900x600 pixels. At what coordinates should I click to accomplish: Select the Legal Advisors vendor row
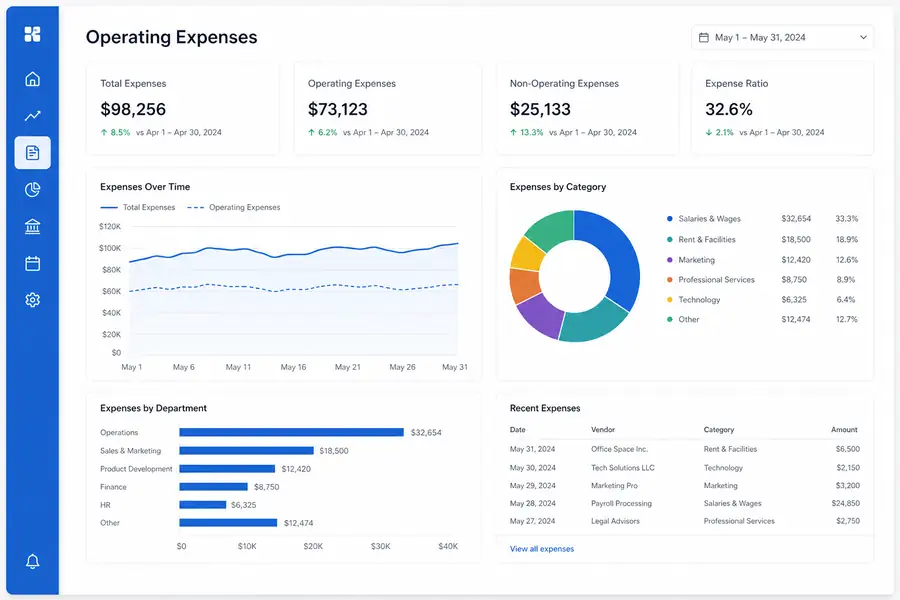click(685, 521)
